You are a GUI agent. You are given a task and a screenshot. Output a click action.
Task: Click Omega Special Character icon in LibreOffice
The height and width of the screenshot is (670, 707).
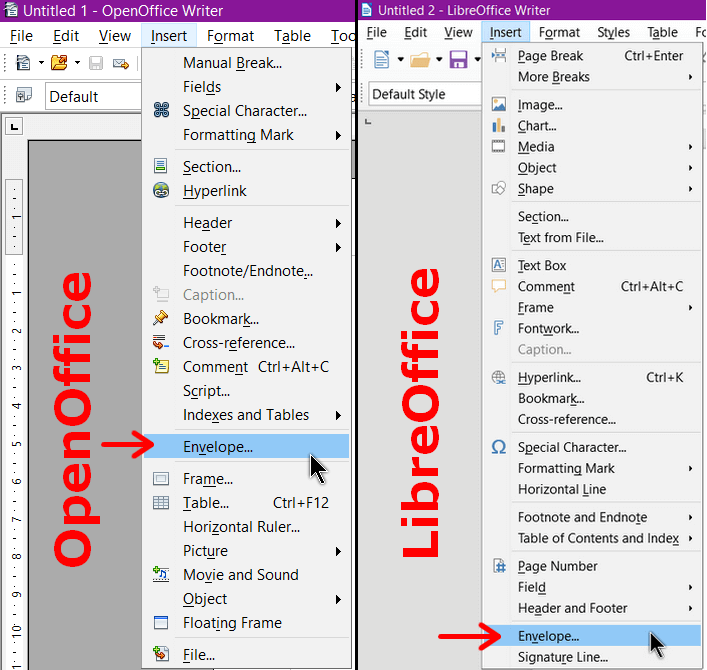[x=499, y=447]
